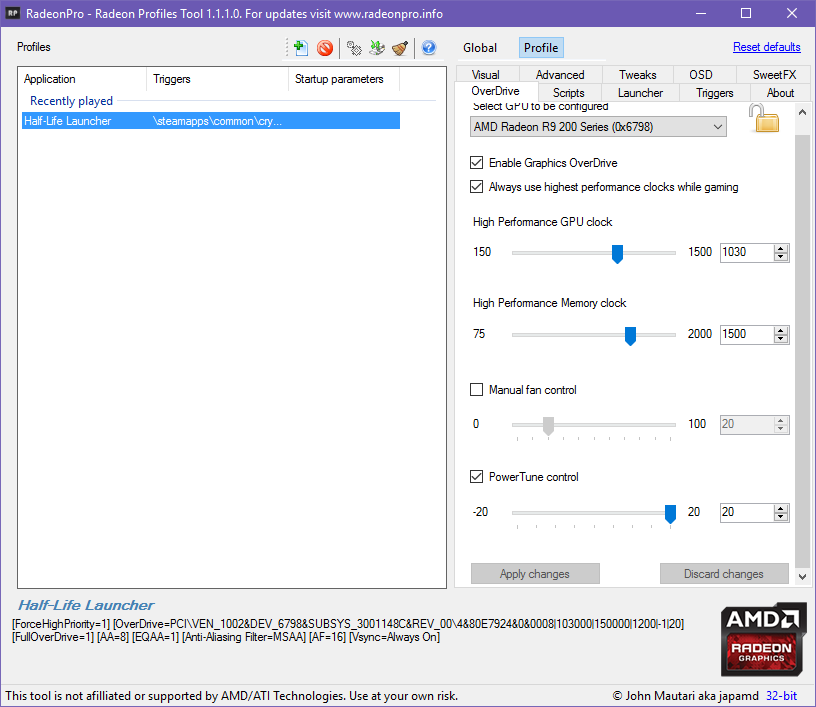Open the Scripts tab
The width and height of the screenshot is (816, 707).
[x=569, y=93]
